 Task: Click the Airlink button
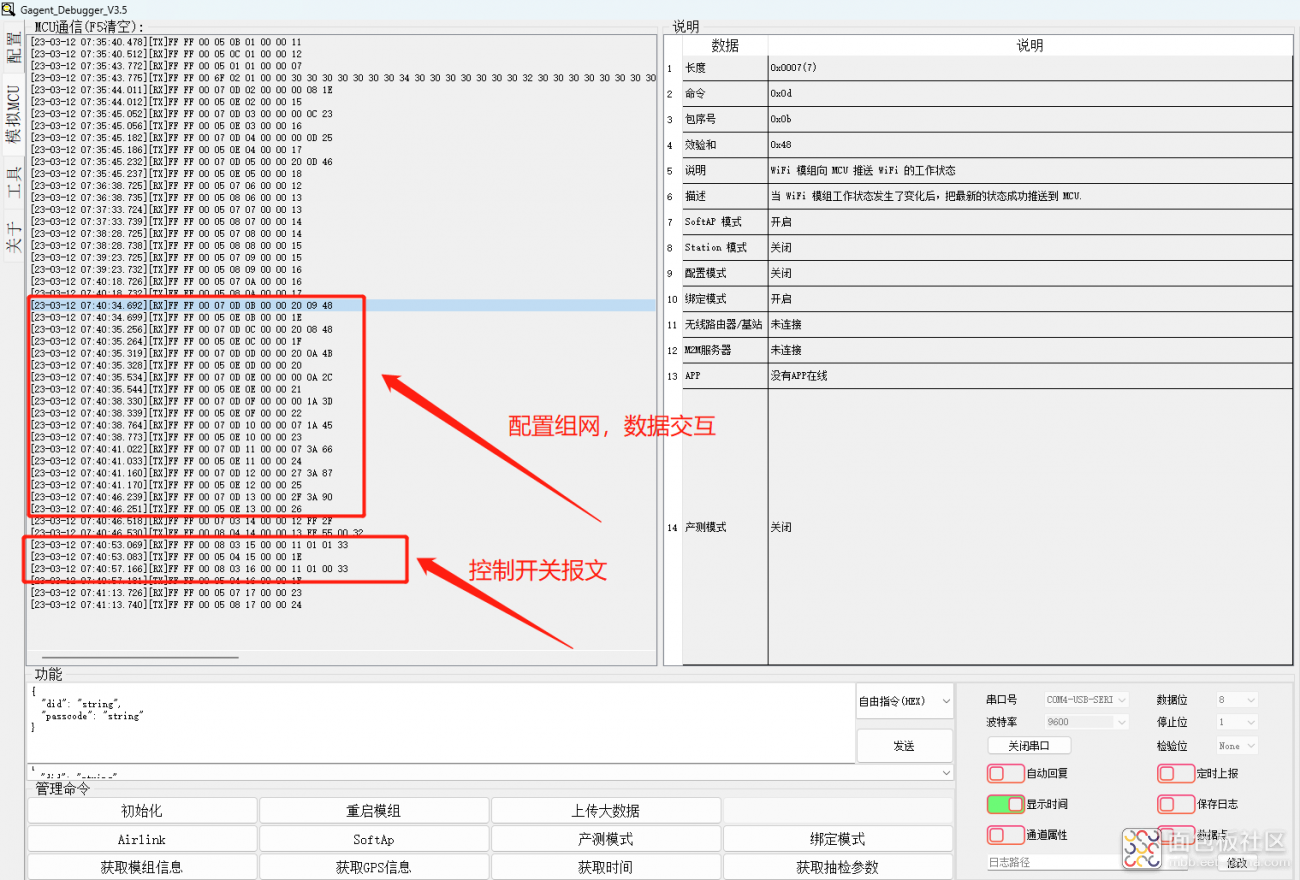142,839
